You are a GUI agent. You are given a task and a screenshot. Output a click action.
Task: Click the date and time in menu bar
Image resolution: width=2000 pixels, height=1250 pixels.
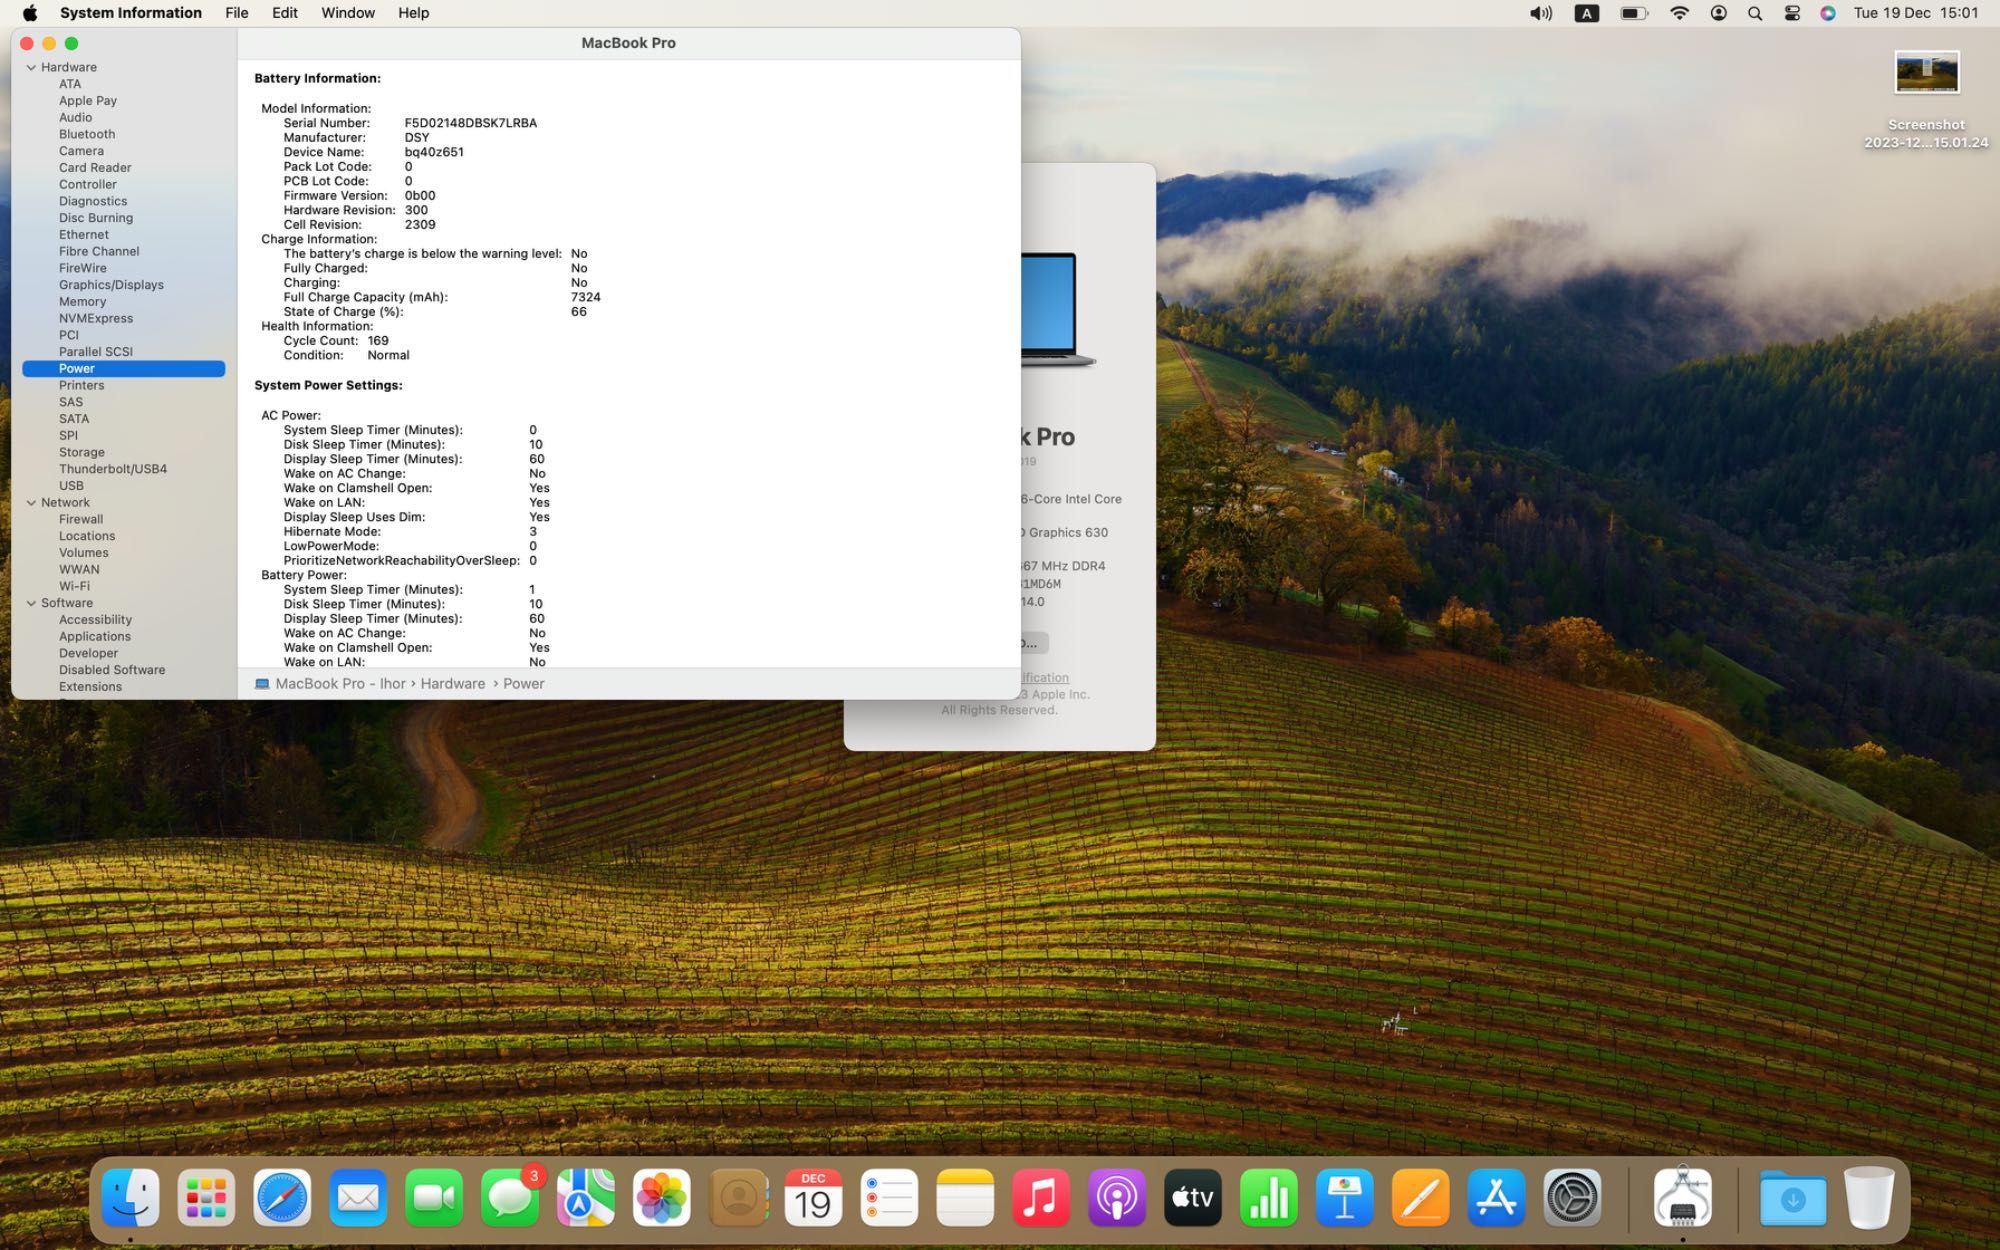click(1915, 13)
